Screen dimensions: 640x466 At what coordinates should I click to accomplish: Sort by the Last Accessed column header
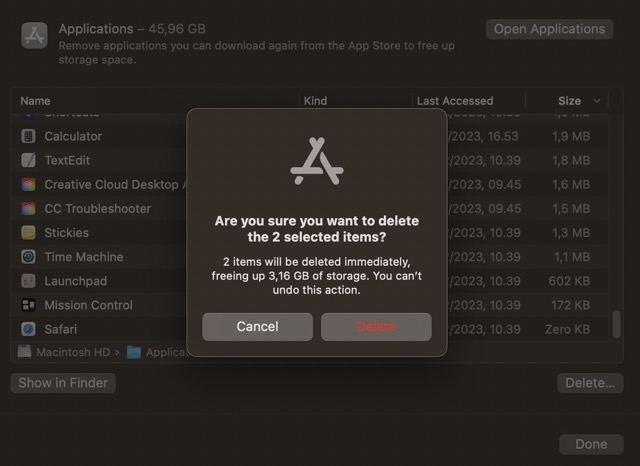click(455, 101)
